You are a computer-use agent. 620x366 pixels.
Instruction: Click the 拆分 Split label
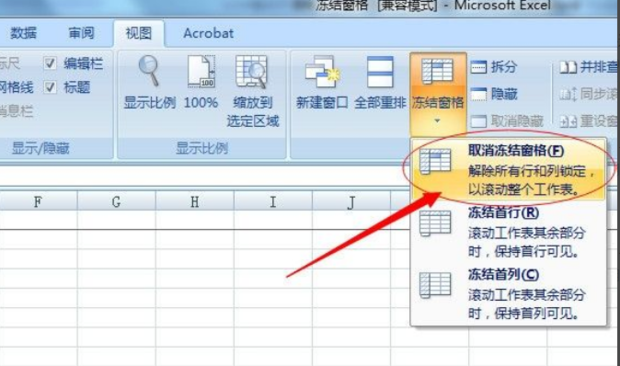click(x=504, y=67)
